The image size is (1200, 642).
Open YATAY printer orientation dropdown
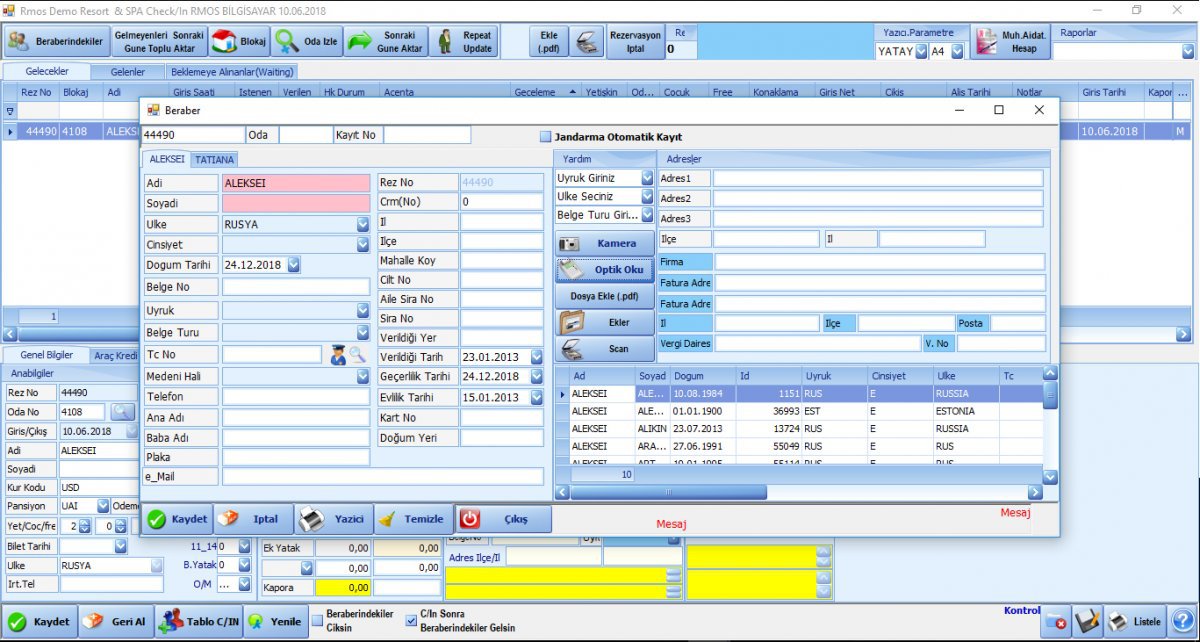pos(920,51)
